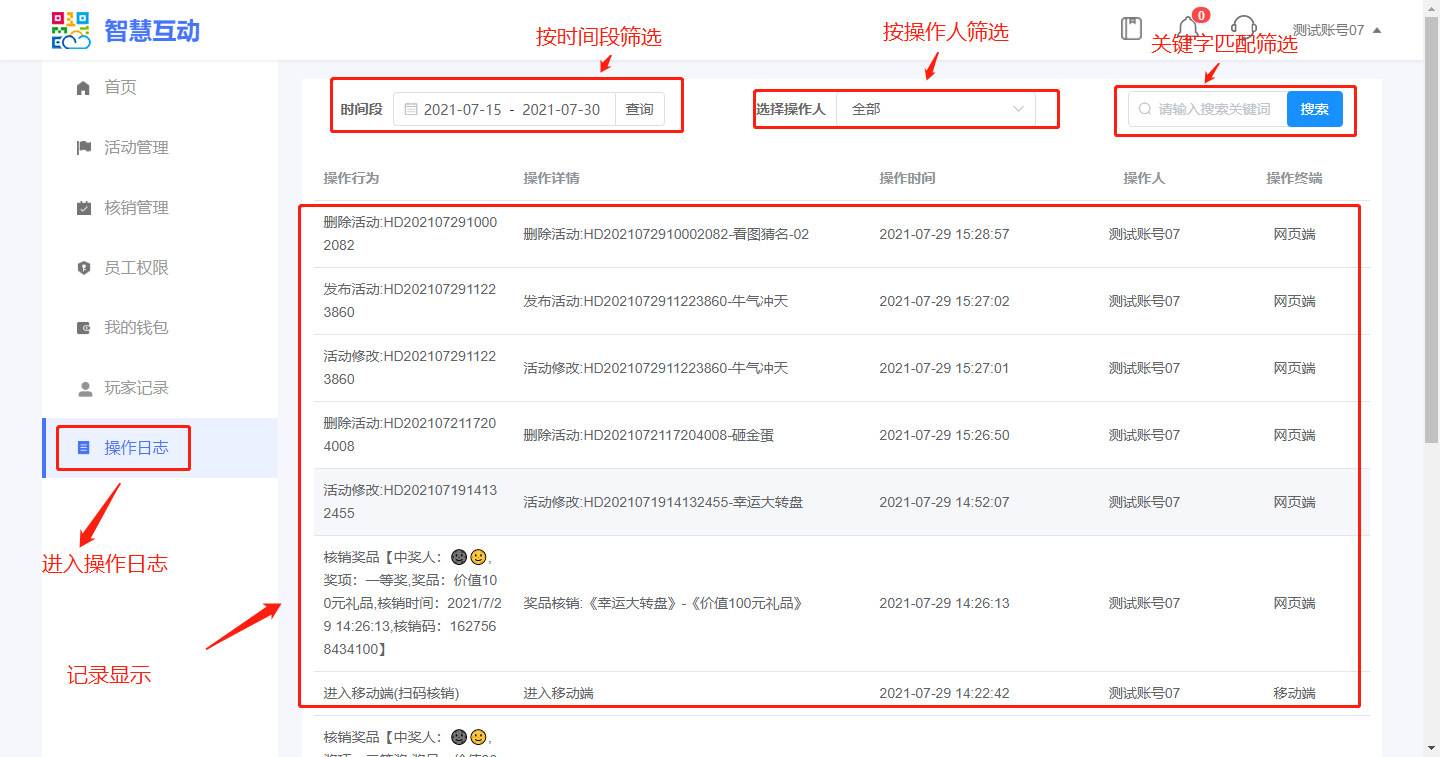Click the start date 2021-07-15 field

point(462,109)
